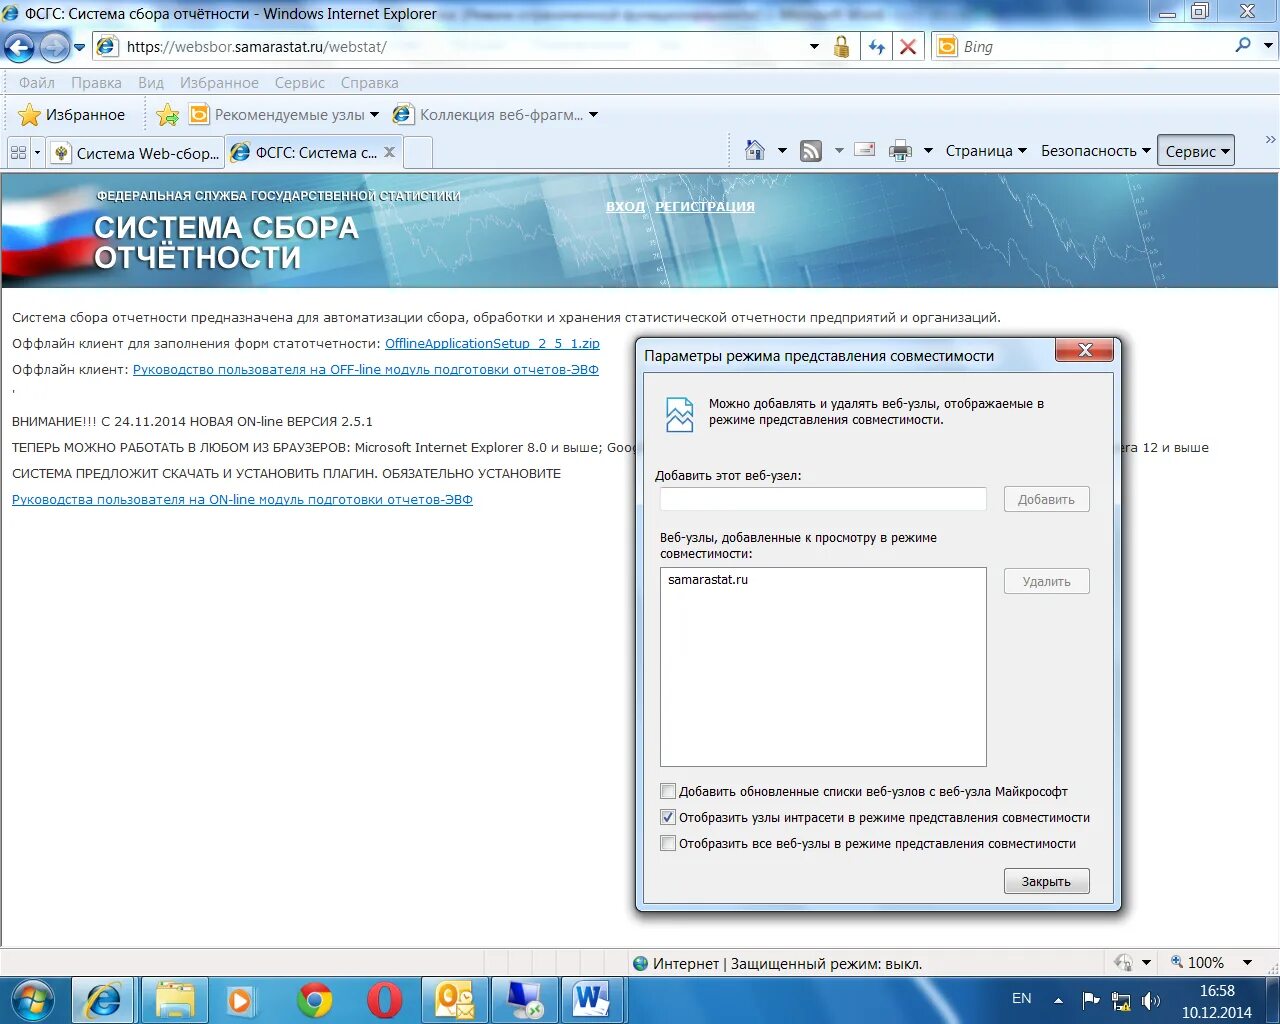Screen dimensions: 1280x1024
Task: Click the EN language indicator in tray
Action: tap(1021, 998)
